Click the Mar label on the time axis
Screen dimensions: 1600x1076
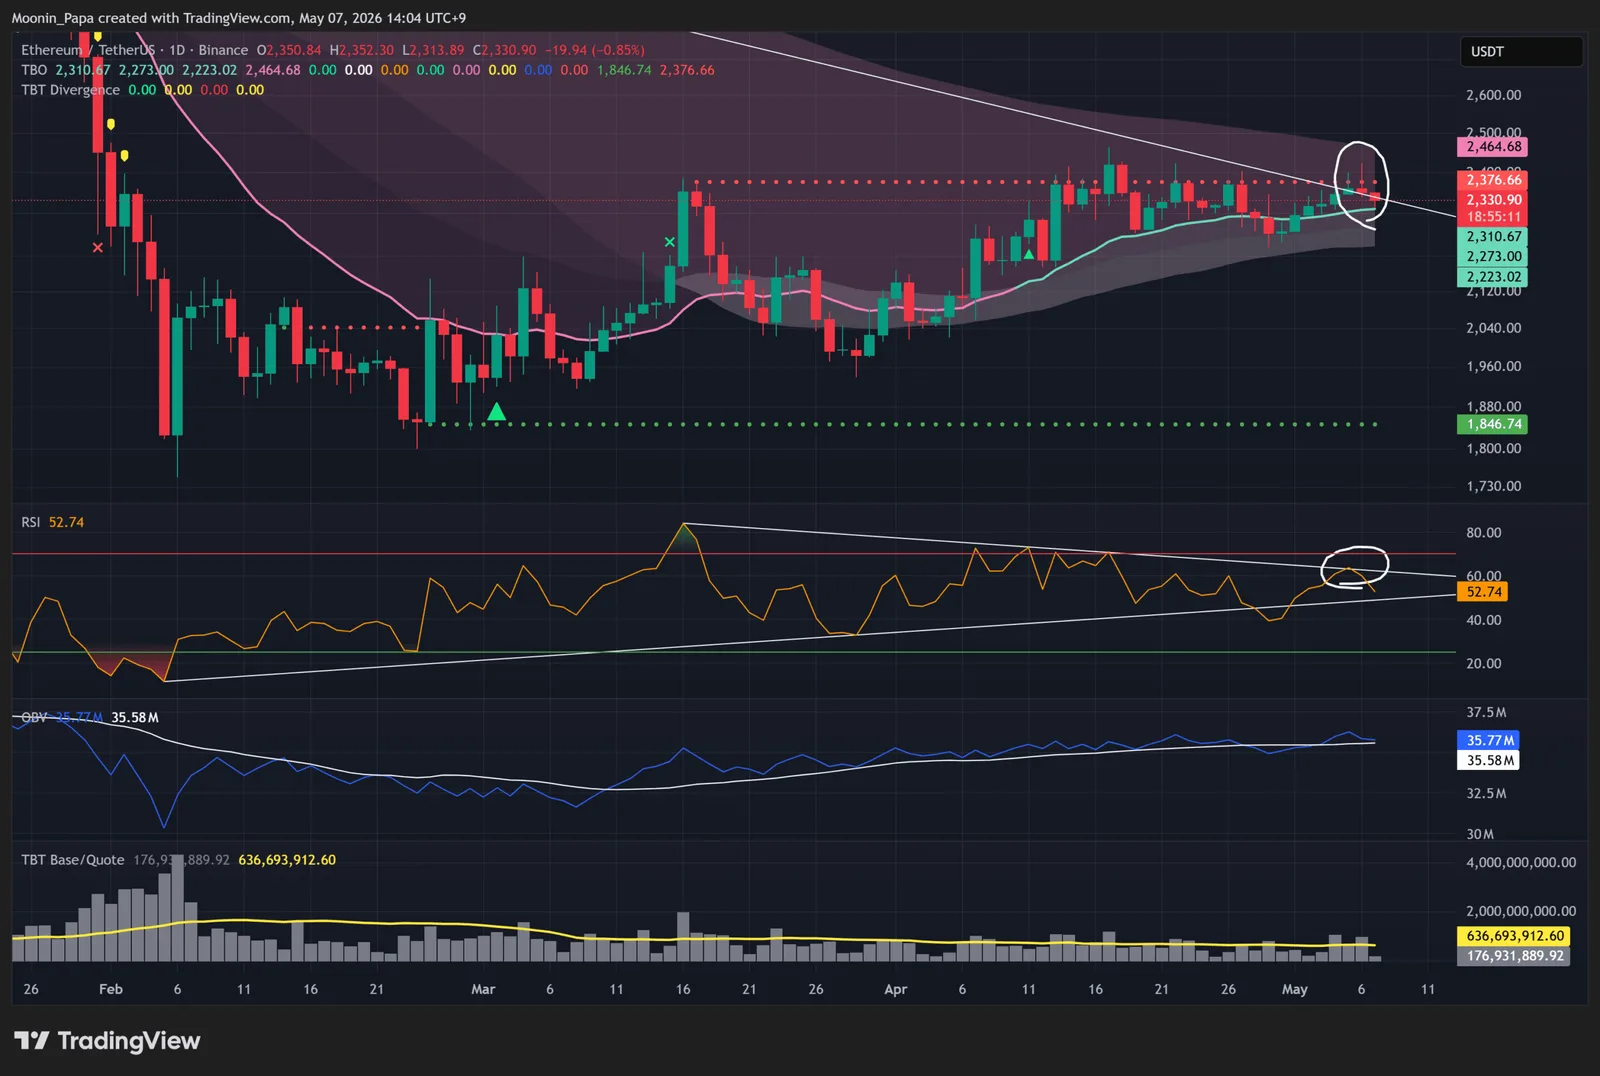pos(483,989)
